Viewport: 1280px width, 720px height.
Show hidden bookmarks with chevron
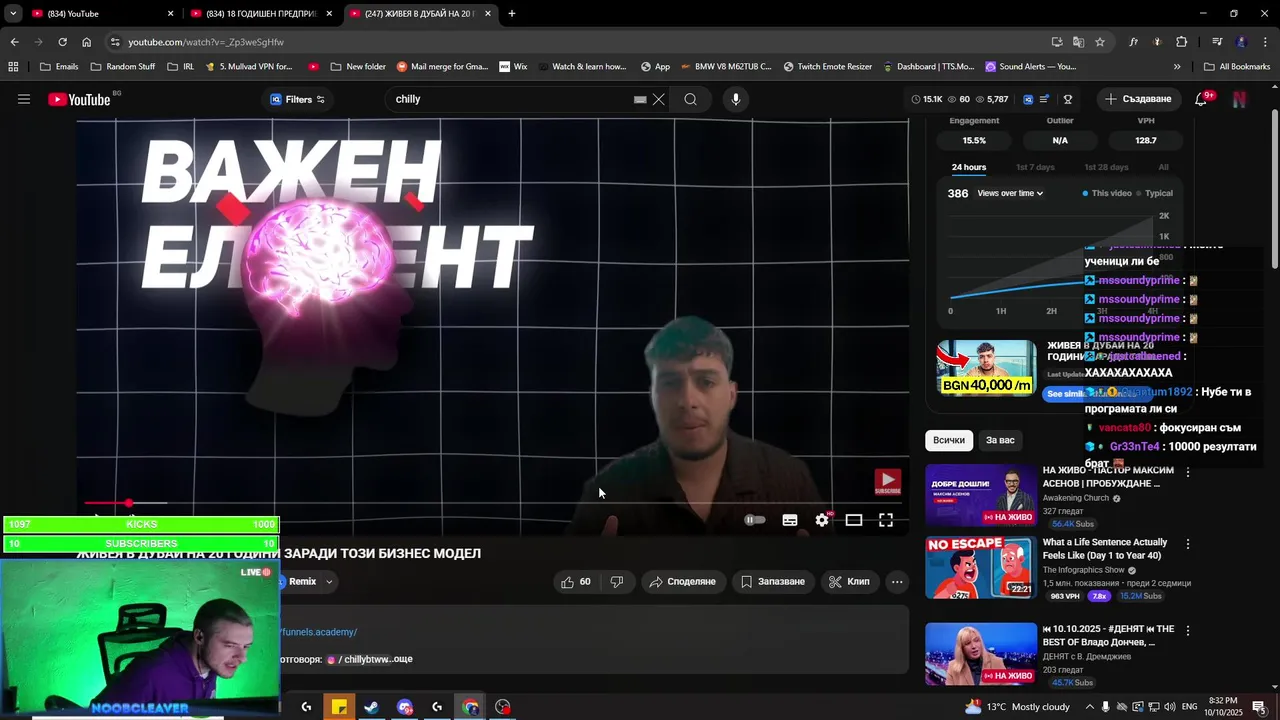[1177, 67]
